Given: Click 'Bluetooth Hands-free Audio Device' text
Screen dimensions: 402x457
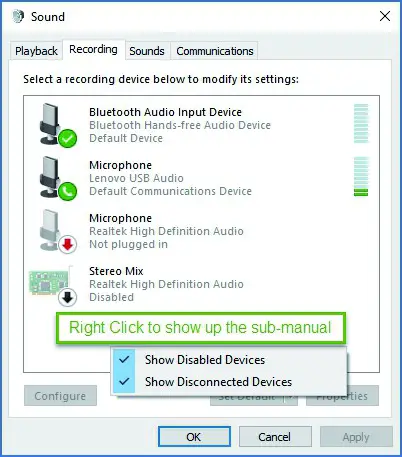Looking at the screenshot, I should pos(180,125).
